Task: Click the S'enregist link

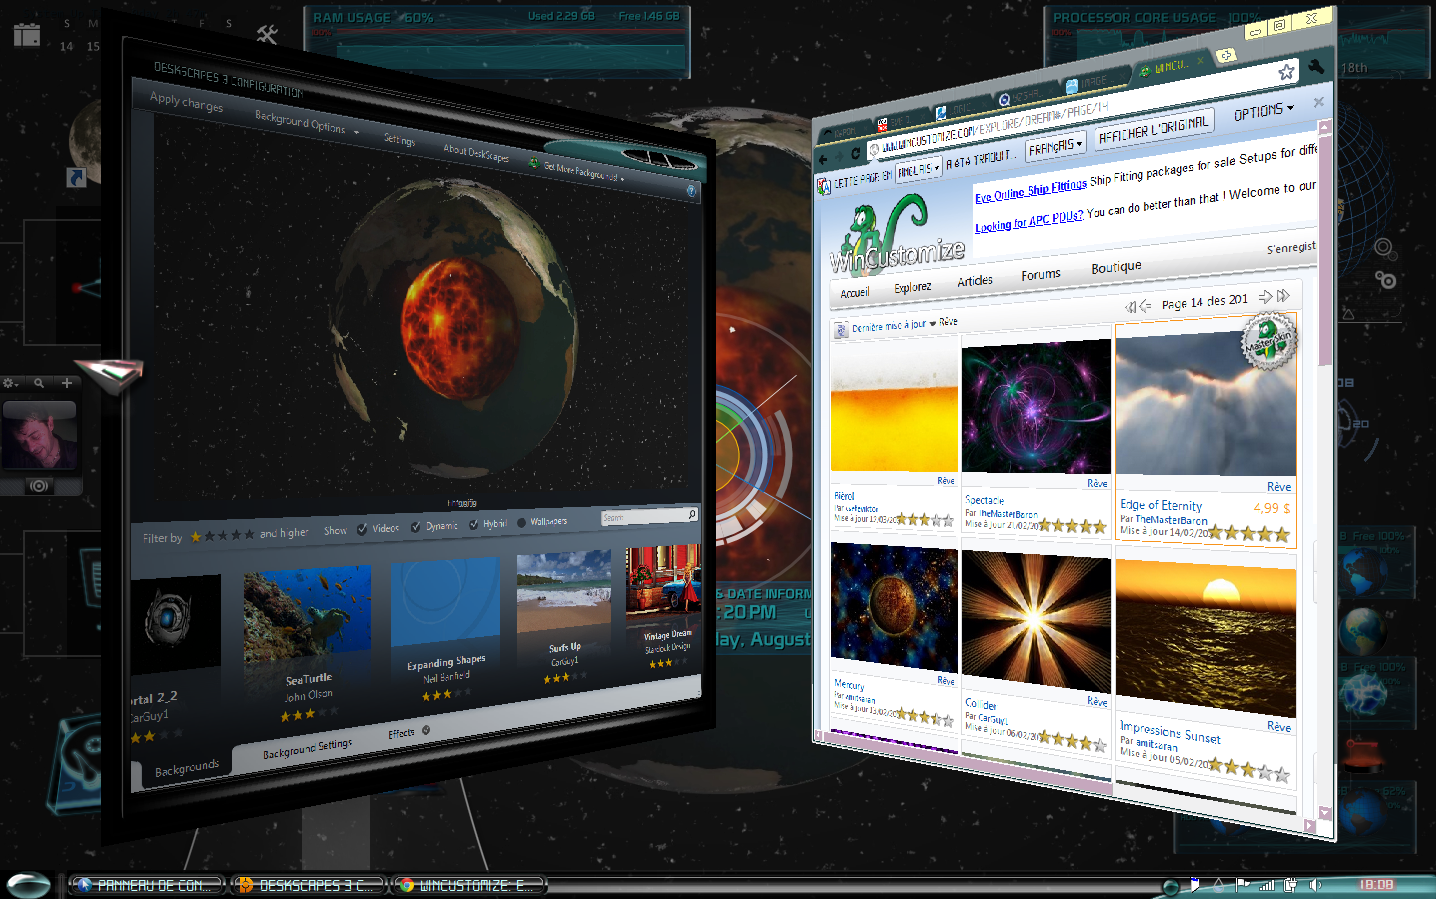Action: tap(1291, 247)
